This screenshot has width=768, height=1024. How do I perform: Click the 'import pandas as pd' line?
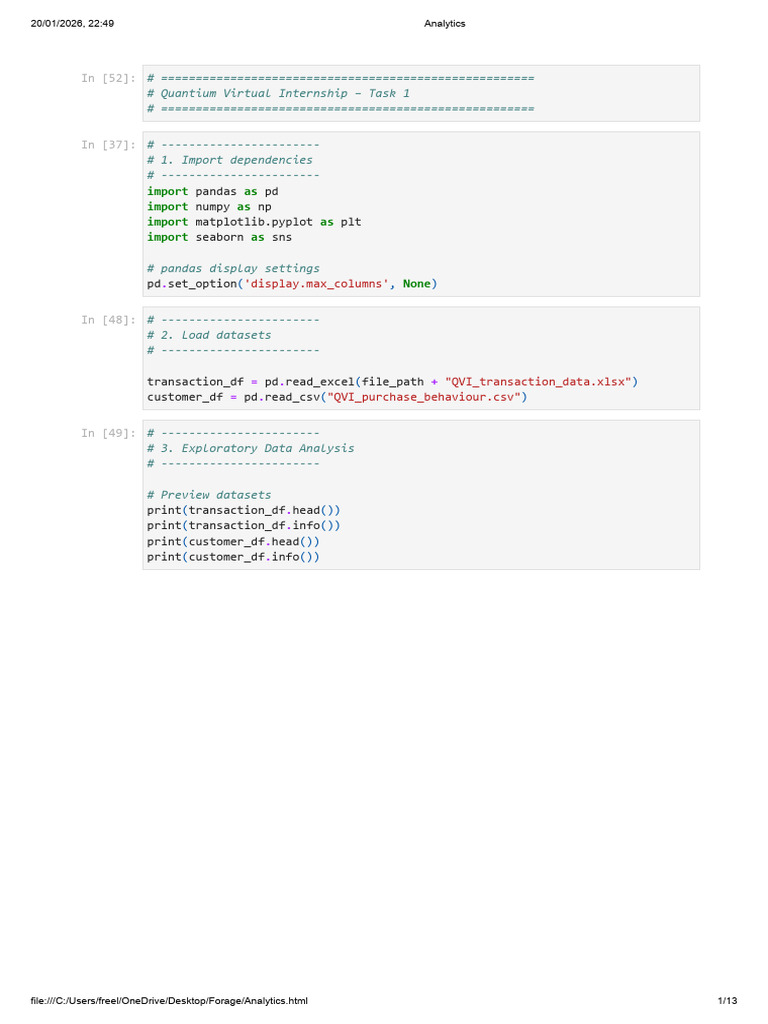(213, 191)
